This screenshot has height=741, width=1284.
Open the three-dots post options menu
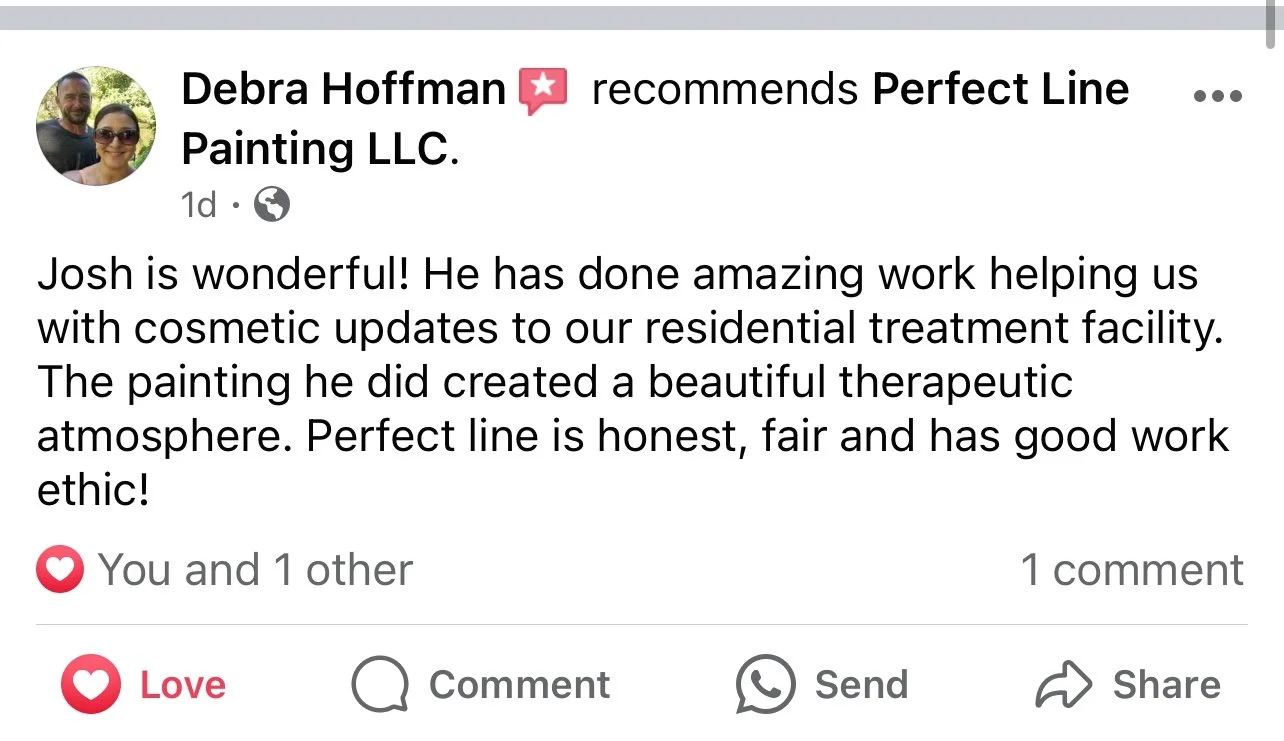[x=1218, y=97]
